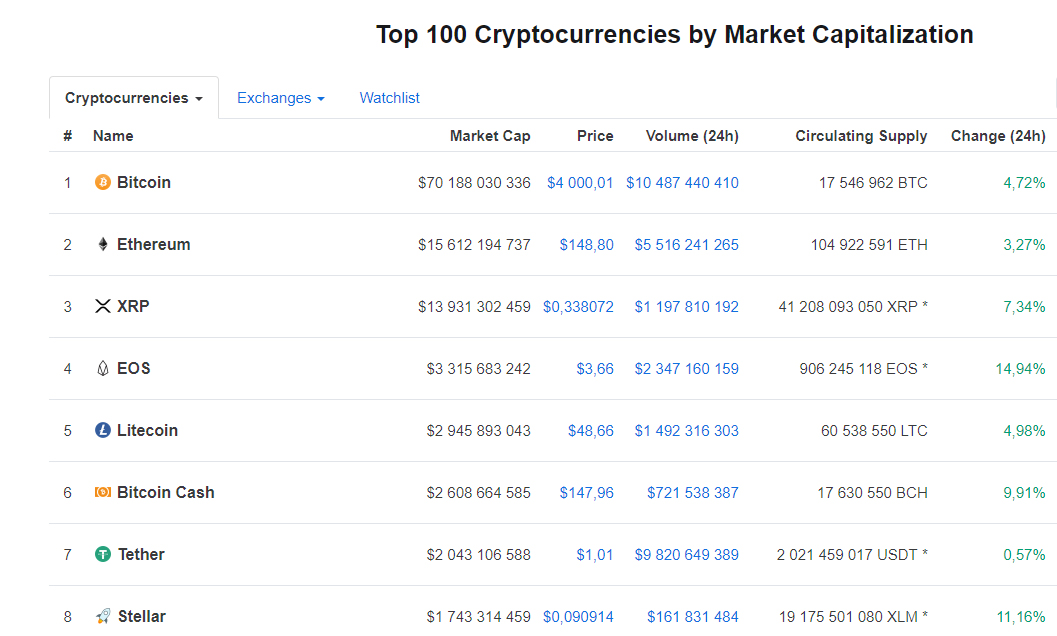This screenshot has height=636, width=1057.
Task: Open the Exchanges dropdown menu
Action: click(x=280, y=98)
